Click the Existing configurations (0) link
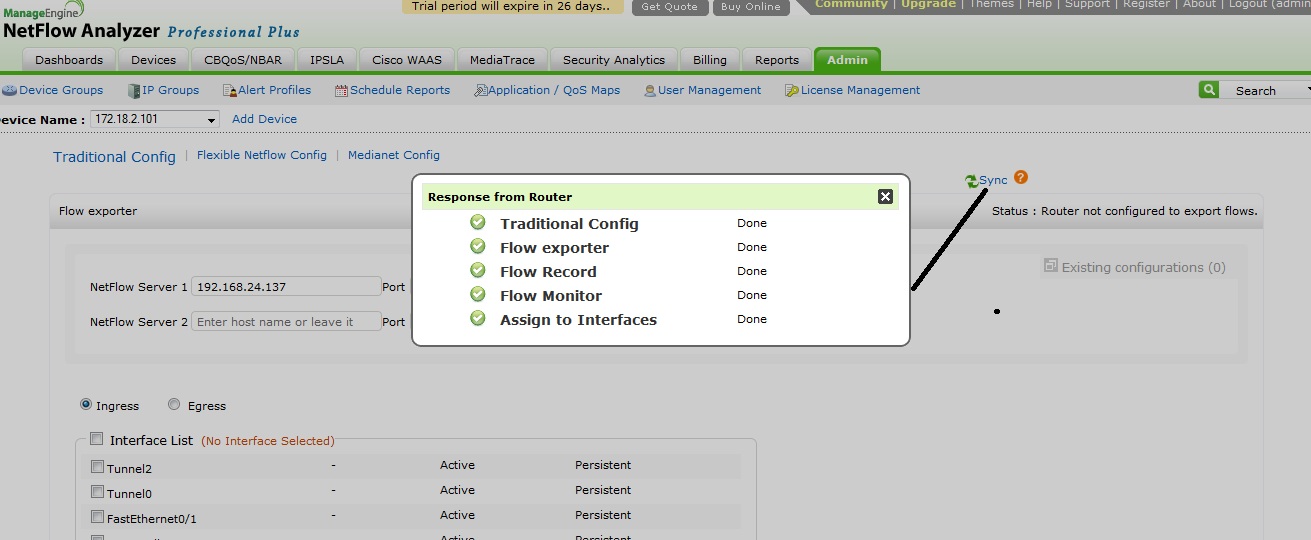Screen dimensions: 1311x540 tap(1143, 267)
